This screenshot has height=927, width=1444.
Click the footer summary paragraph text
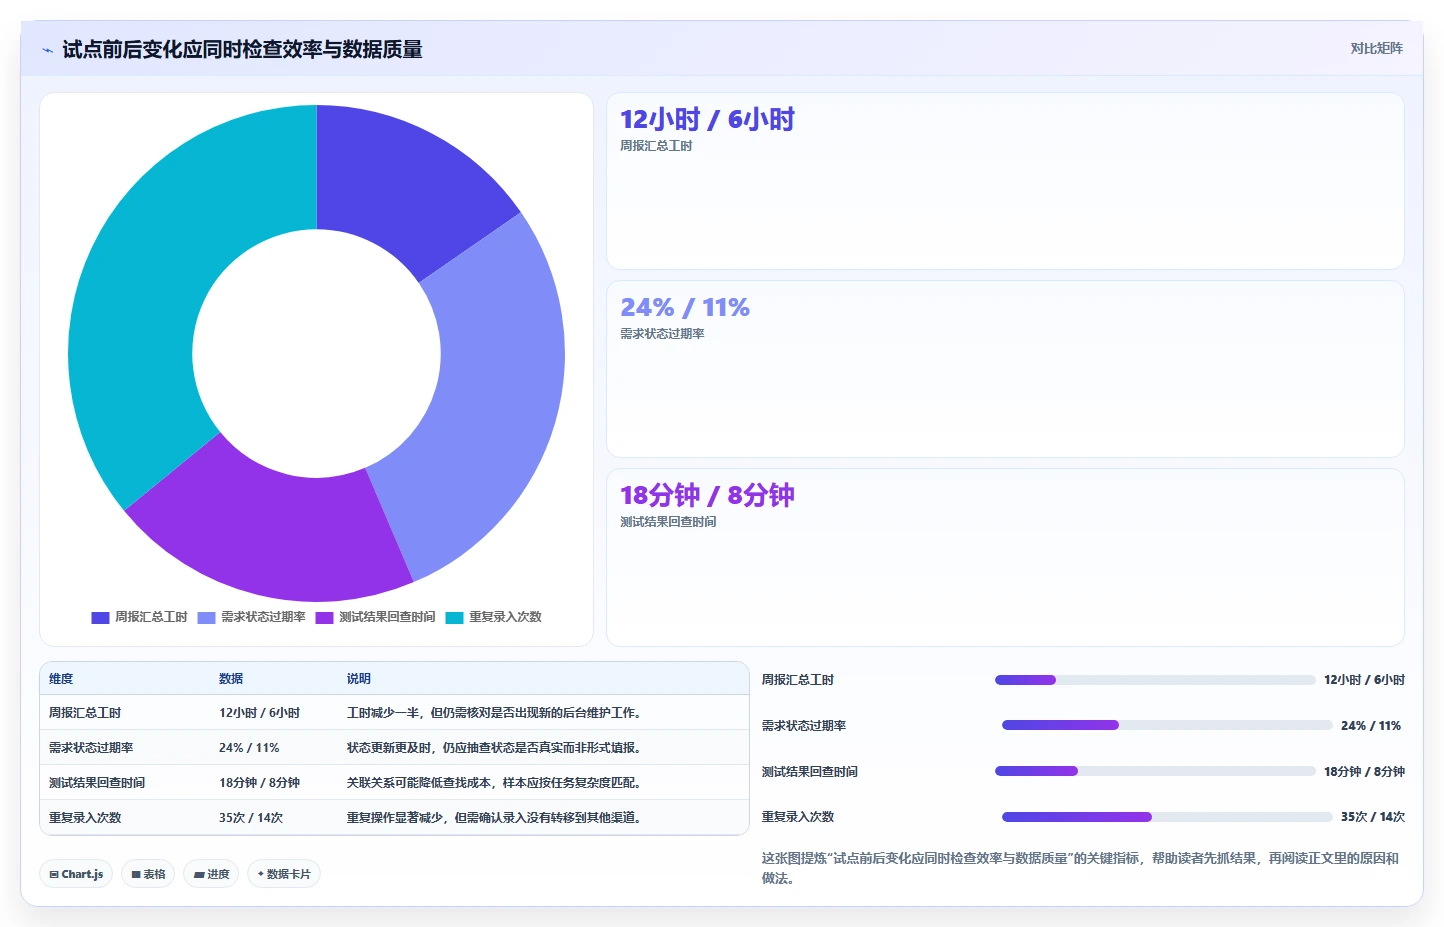[x=1082, y=868]
